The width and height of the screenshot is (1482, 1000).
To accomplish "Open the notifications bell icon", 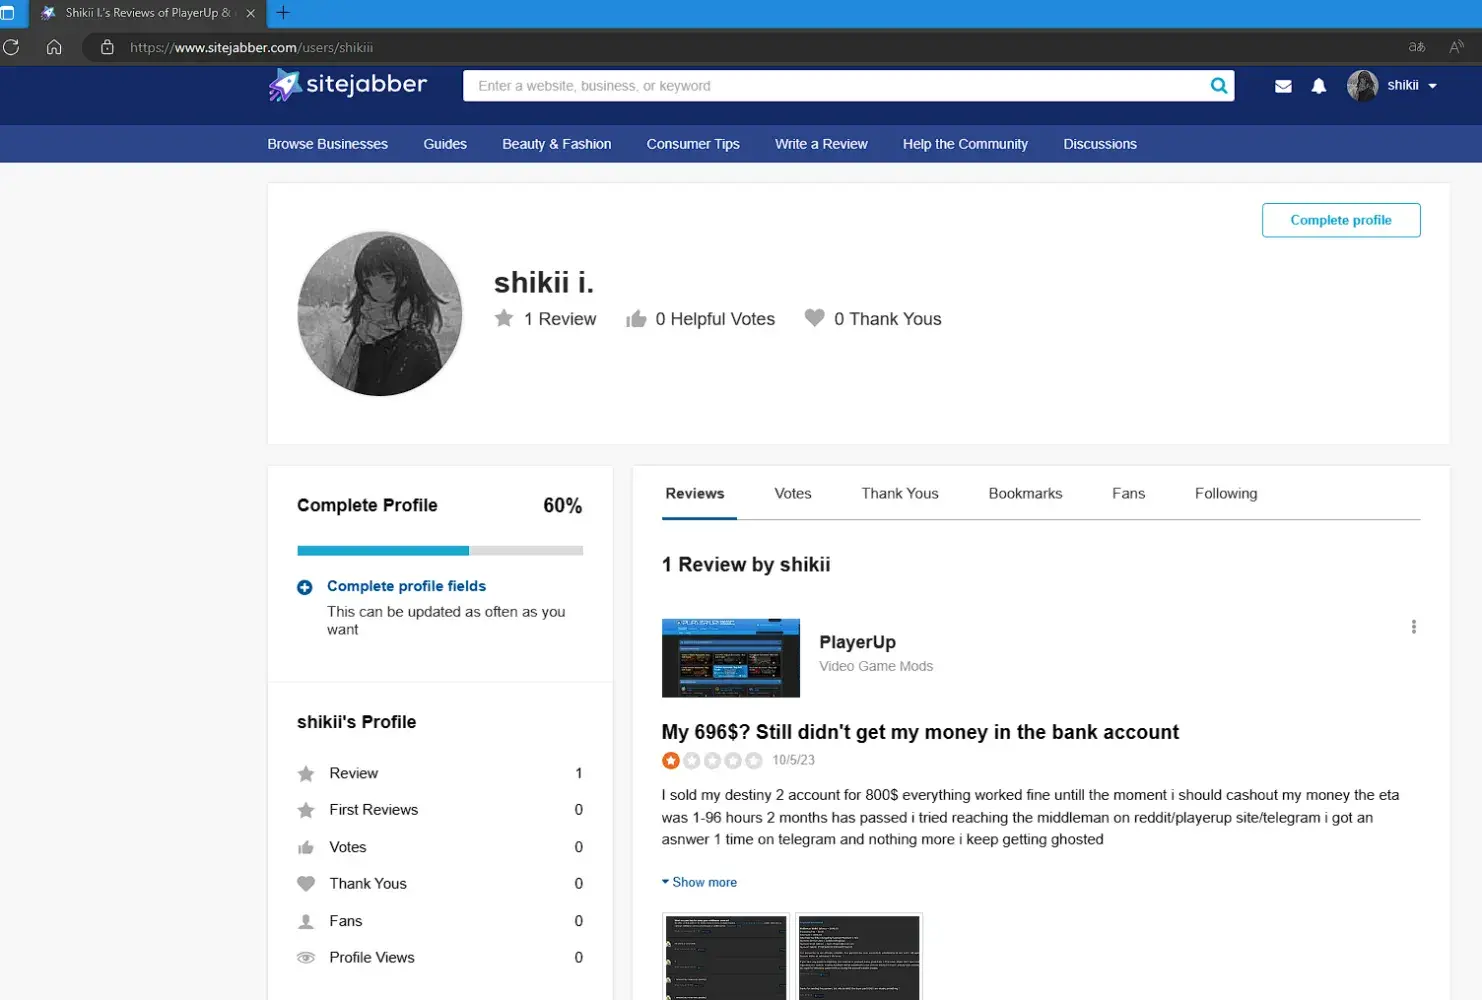I will click(1319, 86).
